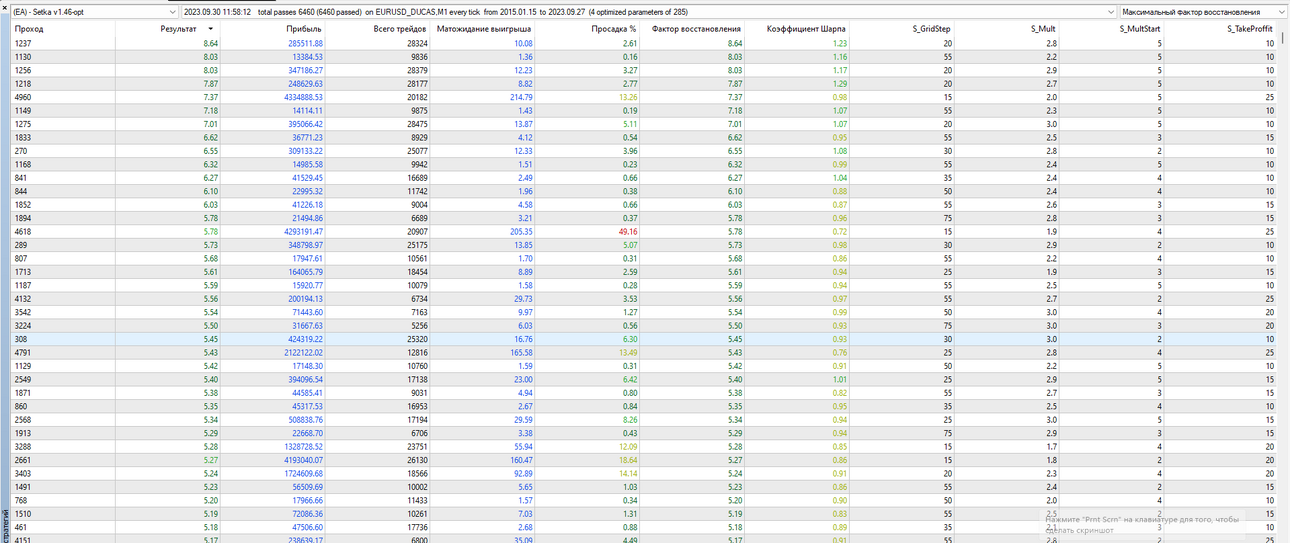Select pass number 1130
The image size is (1290, 543).
[x=23, y=57]
